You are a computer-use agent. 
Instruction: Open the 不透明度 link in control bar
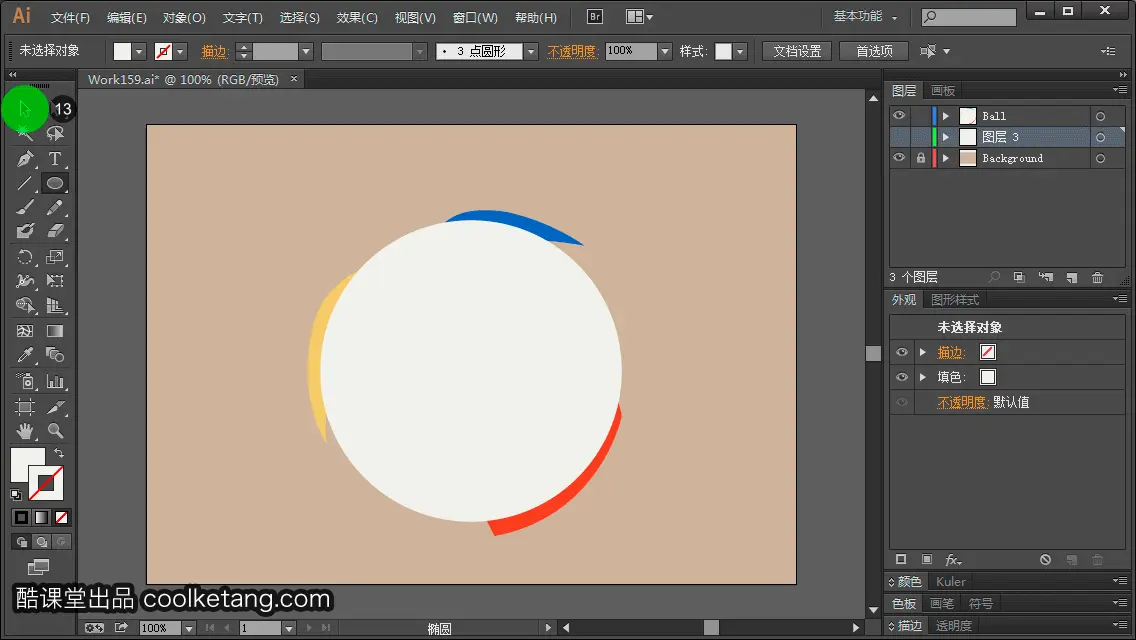tap(572, 51)
